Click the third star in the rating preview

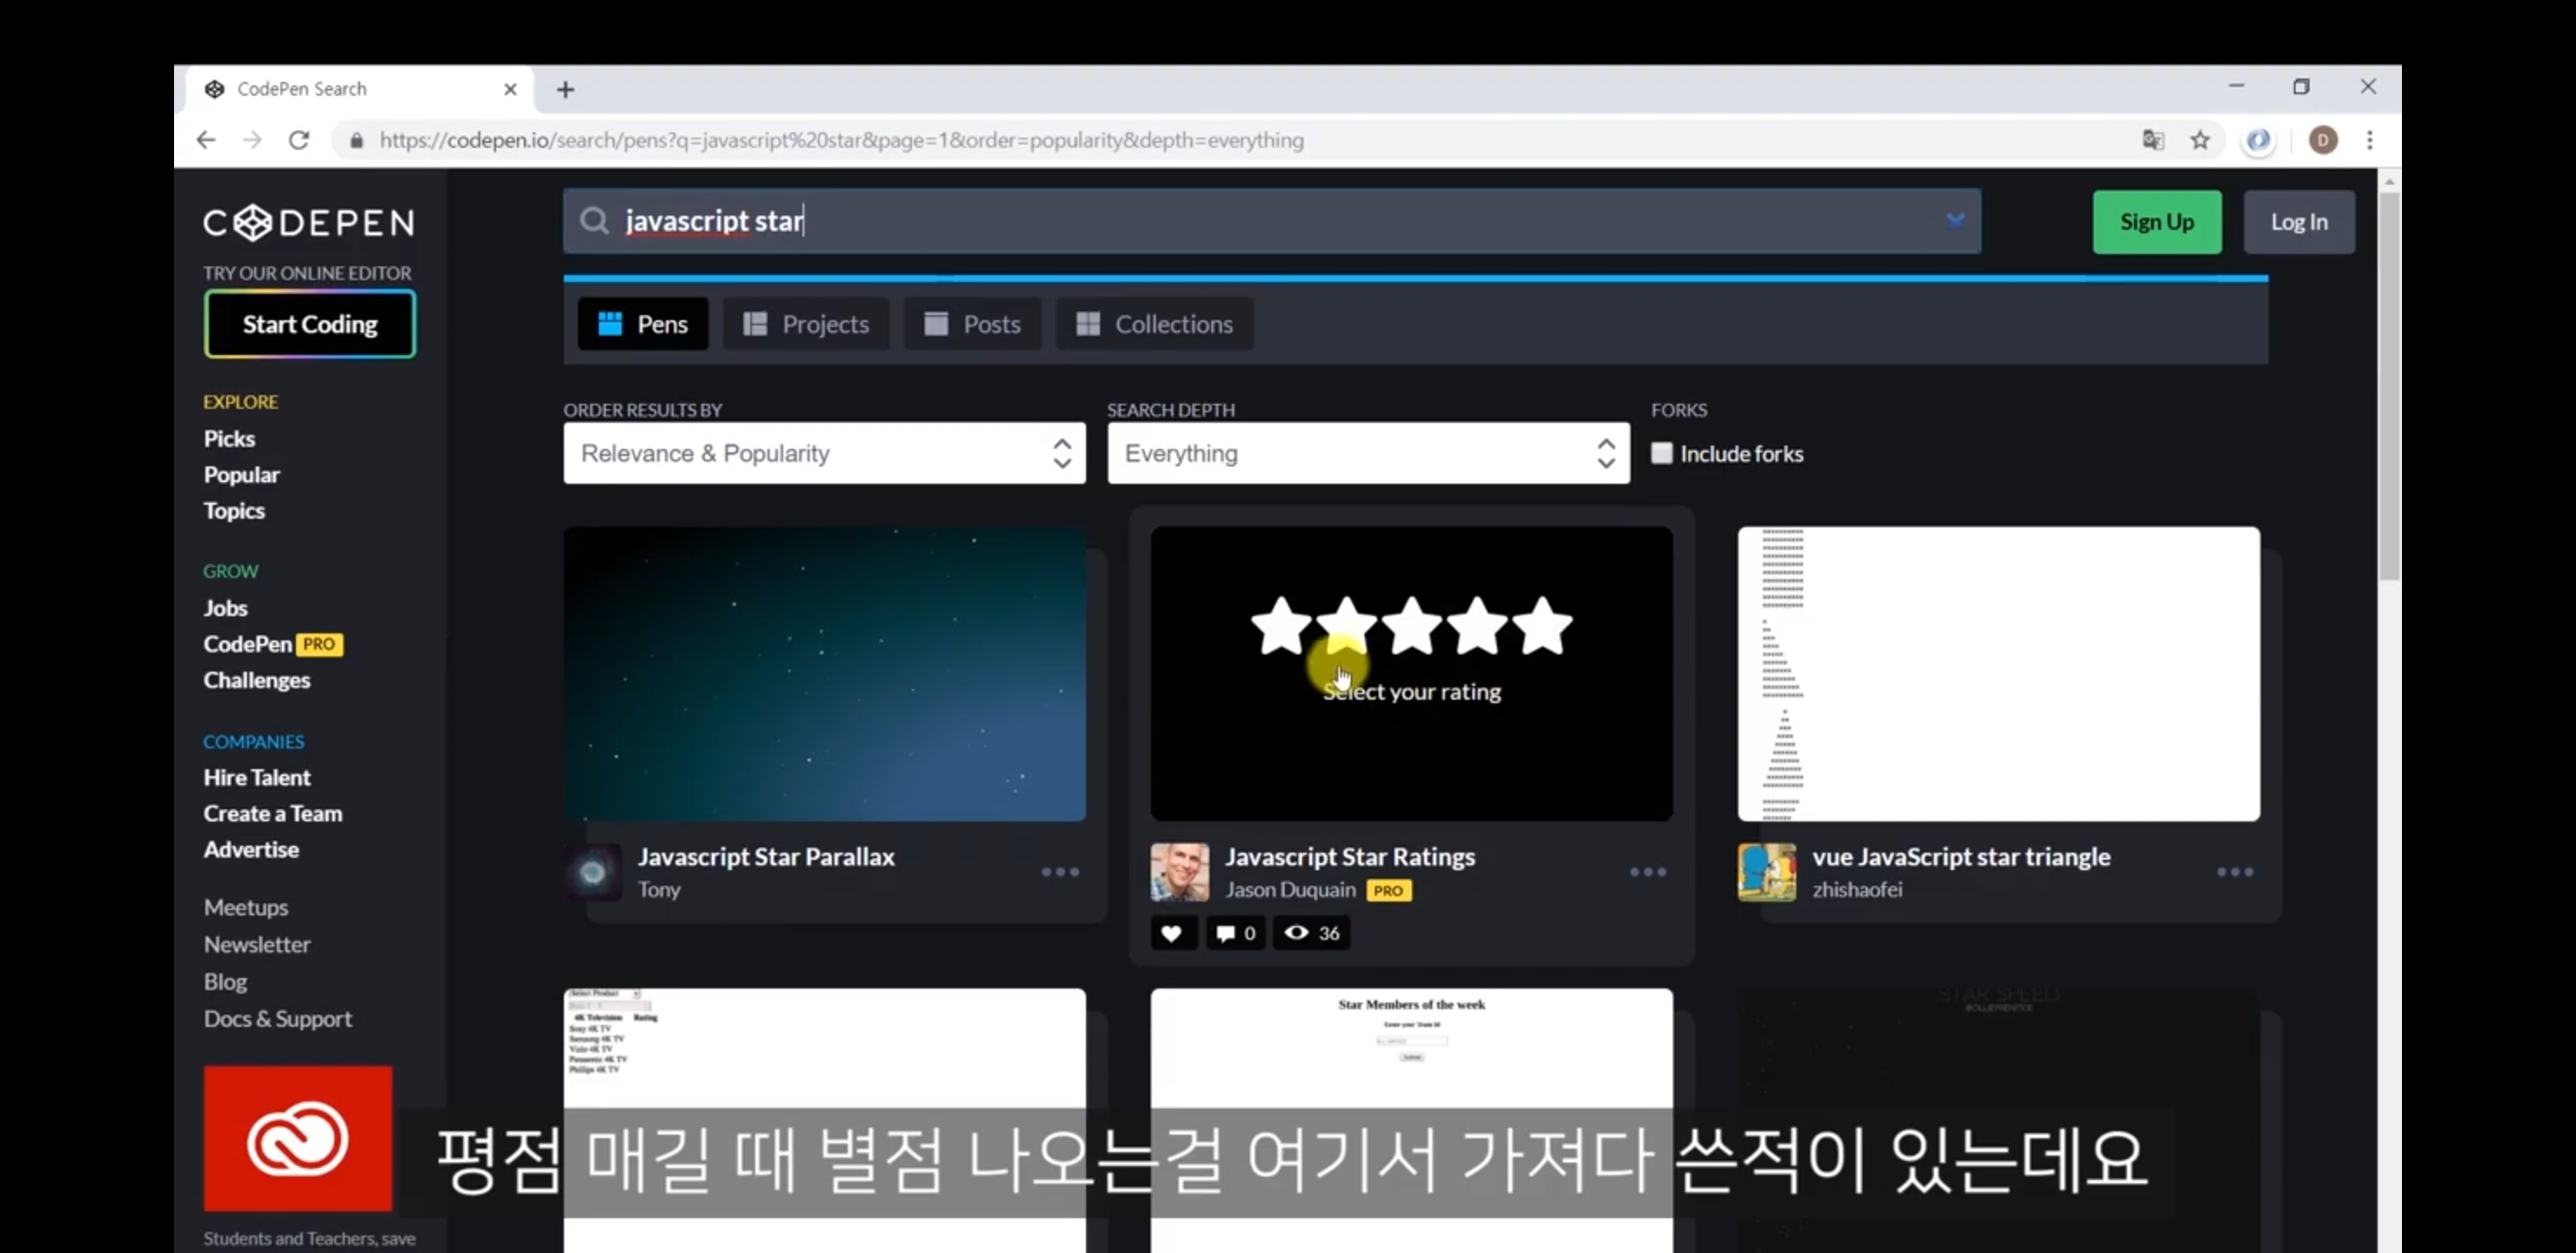[x=1411, y=626]
